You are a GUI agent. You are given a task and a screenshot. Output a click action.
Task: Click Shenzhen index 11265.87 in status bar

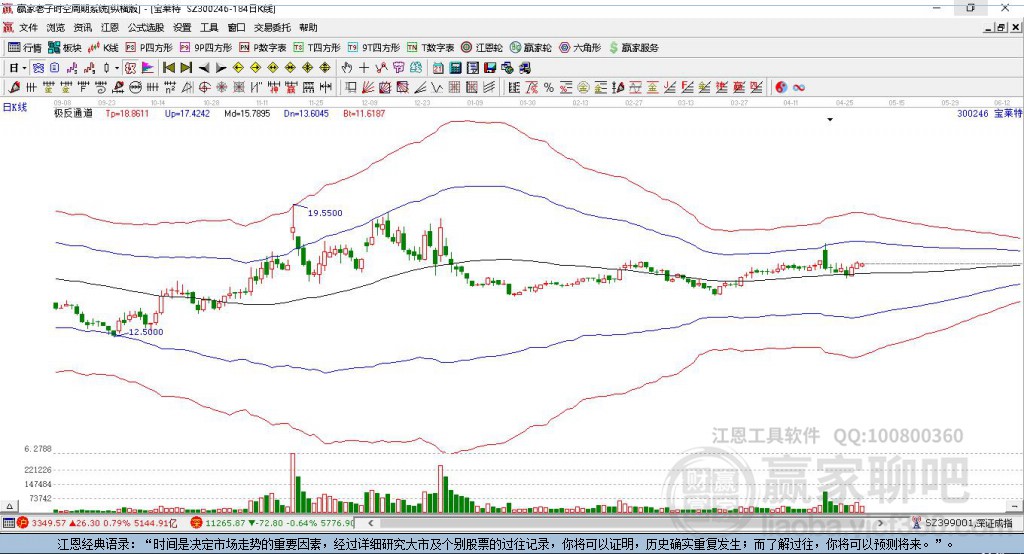point(225,523)
